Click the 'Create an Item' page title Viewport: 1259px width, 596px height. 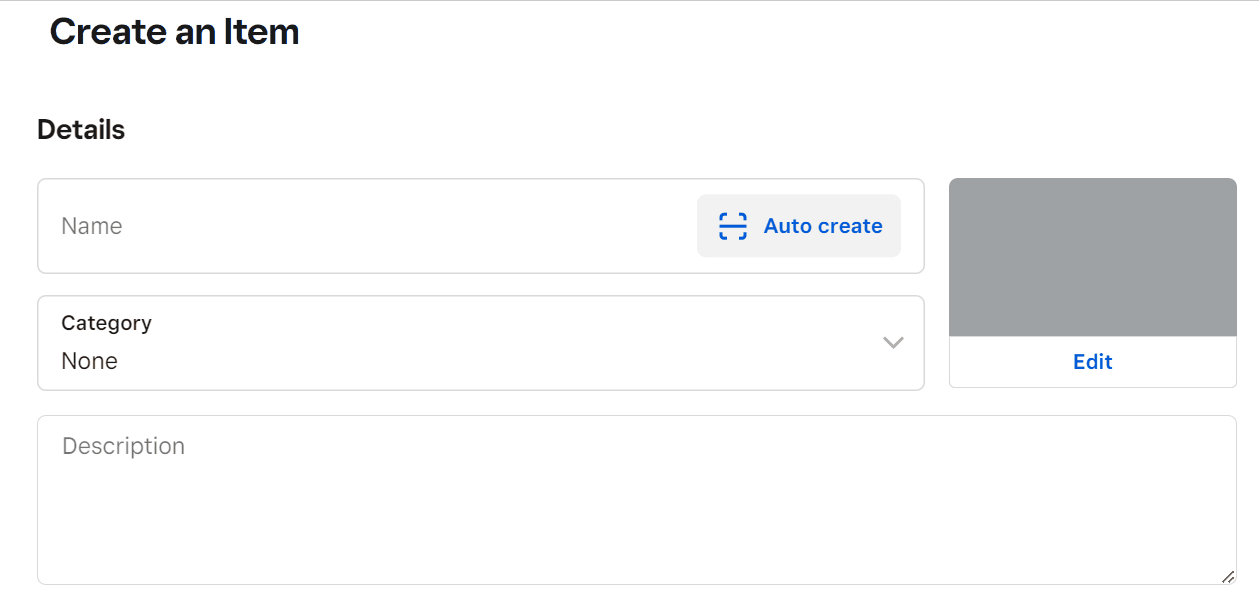click(x=175, y=32)
